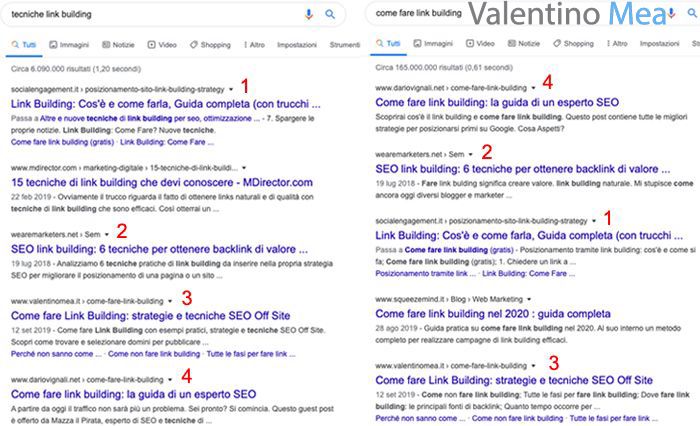Open the Altro menu in right results
Screen dimensions: 700x426
pyautogui.click(x=617, y=43)
